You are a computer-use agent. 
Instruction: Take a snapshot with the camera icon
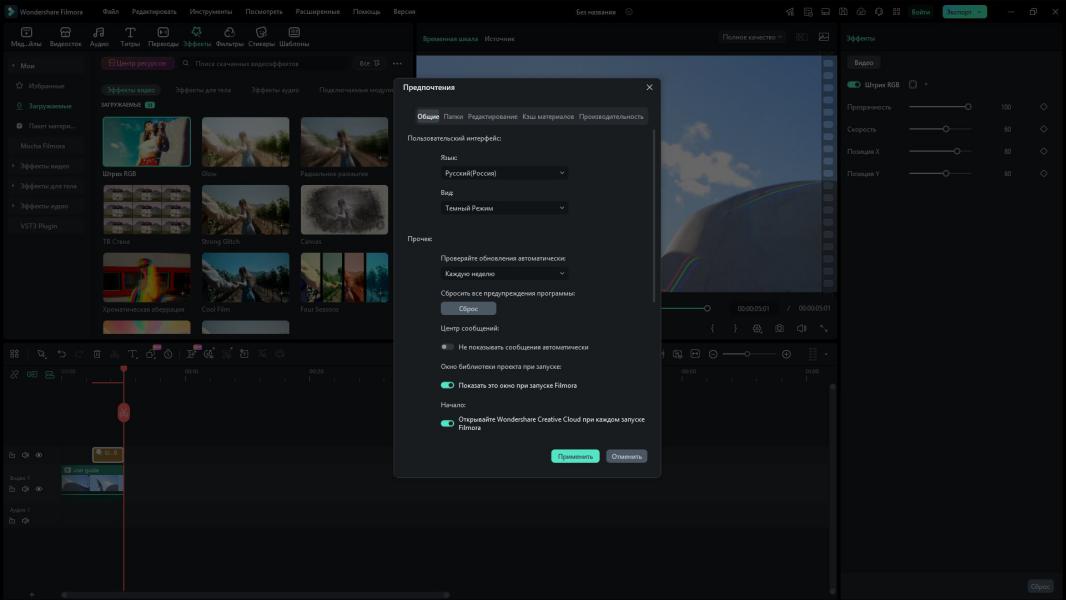coord(779,328)
